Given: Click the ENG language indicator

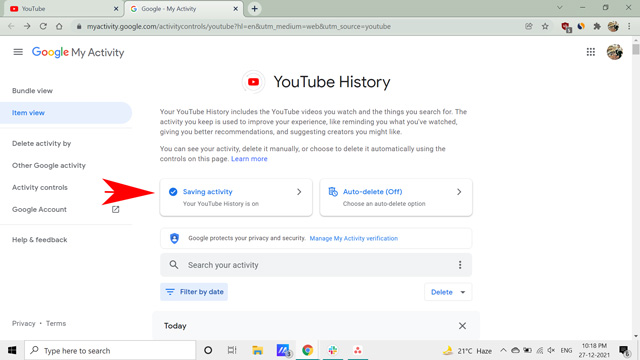Looking at the screenshot, I should [x=566, y=350].
